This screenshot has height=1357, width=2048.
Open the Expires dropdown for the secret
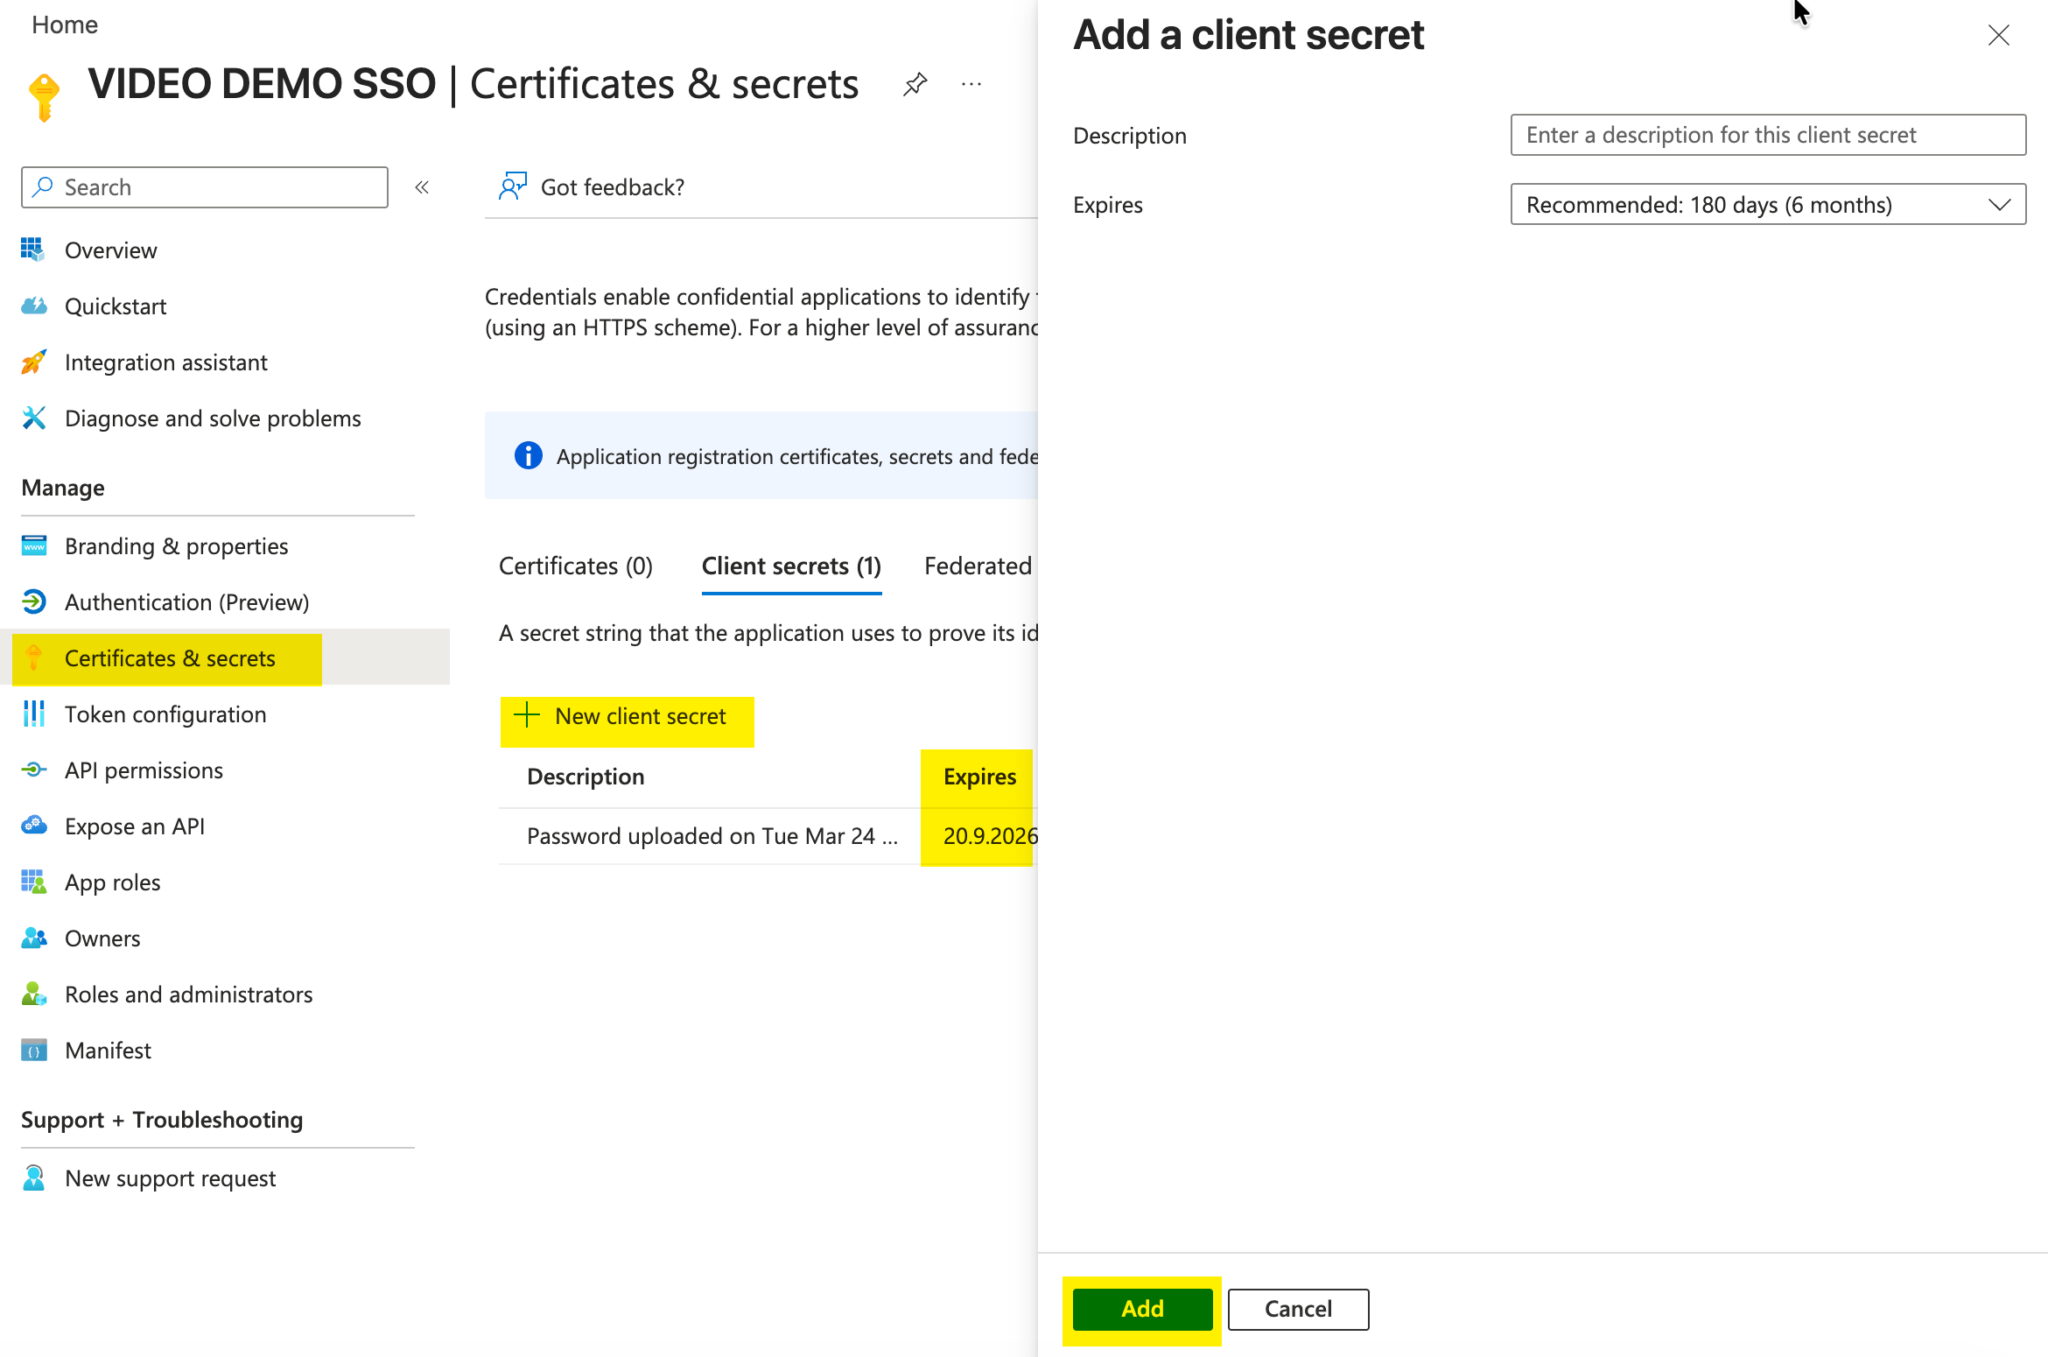coord(1766,204)
